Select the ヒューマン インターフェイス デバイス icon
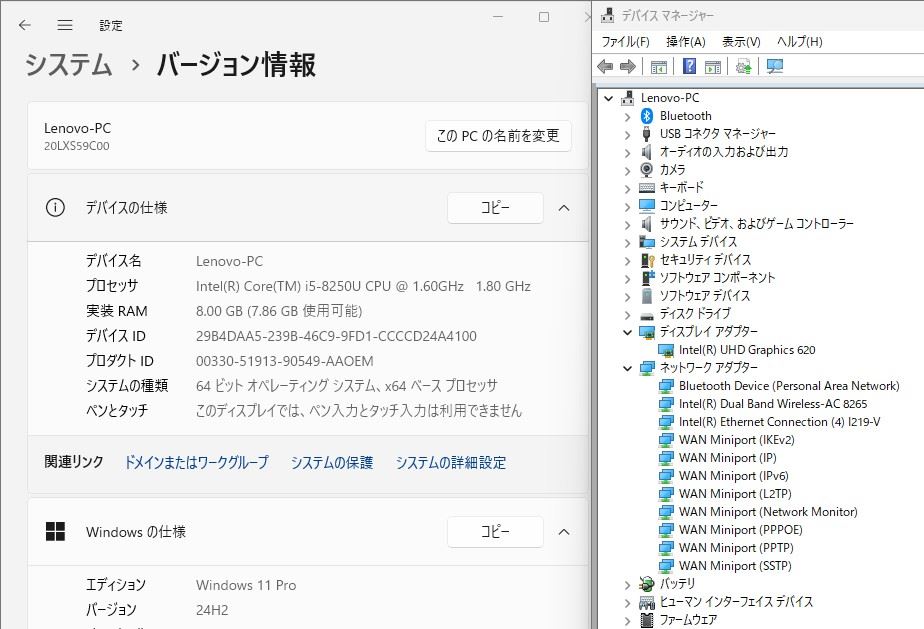 [x=646, y=602]
